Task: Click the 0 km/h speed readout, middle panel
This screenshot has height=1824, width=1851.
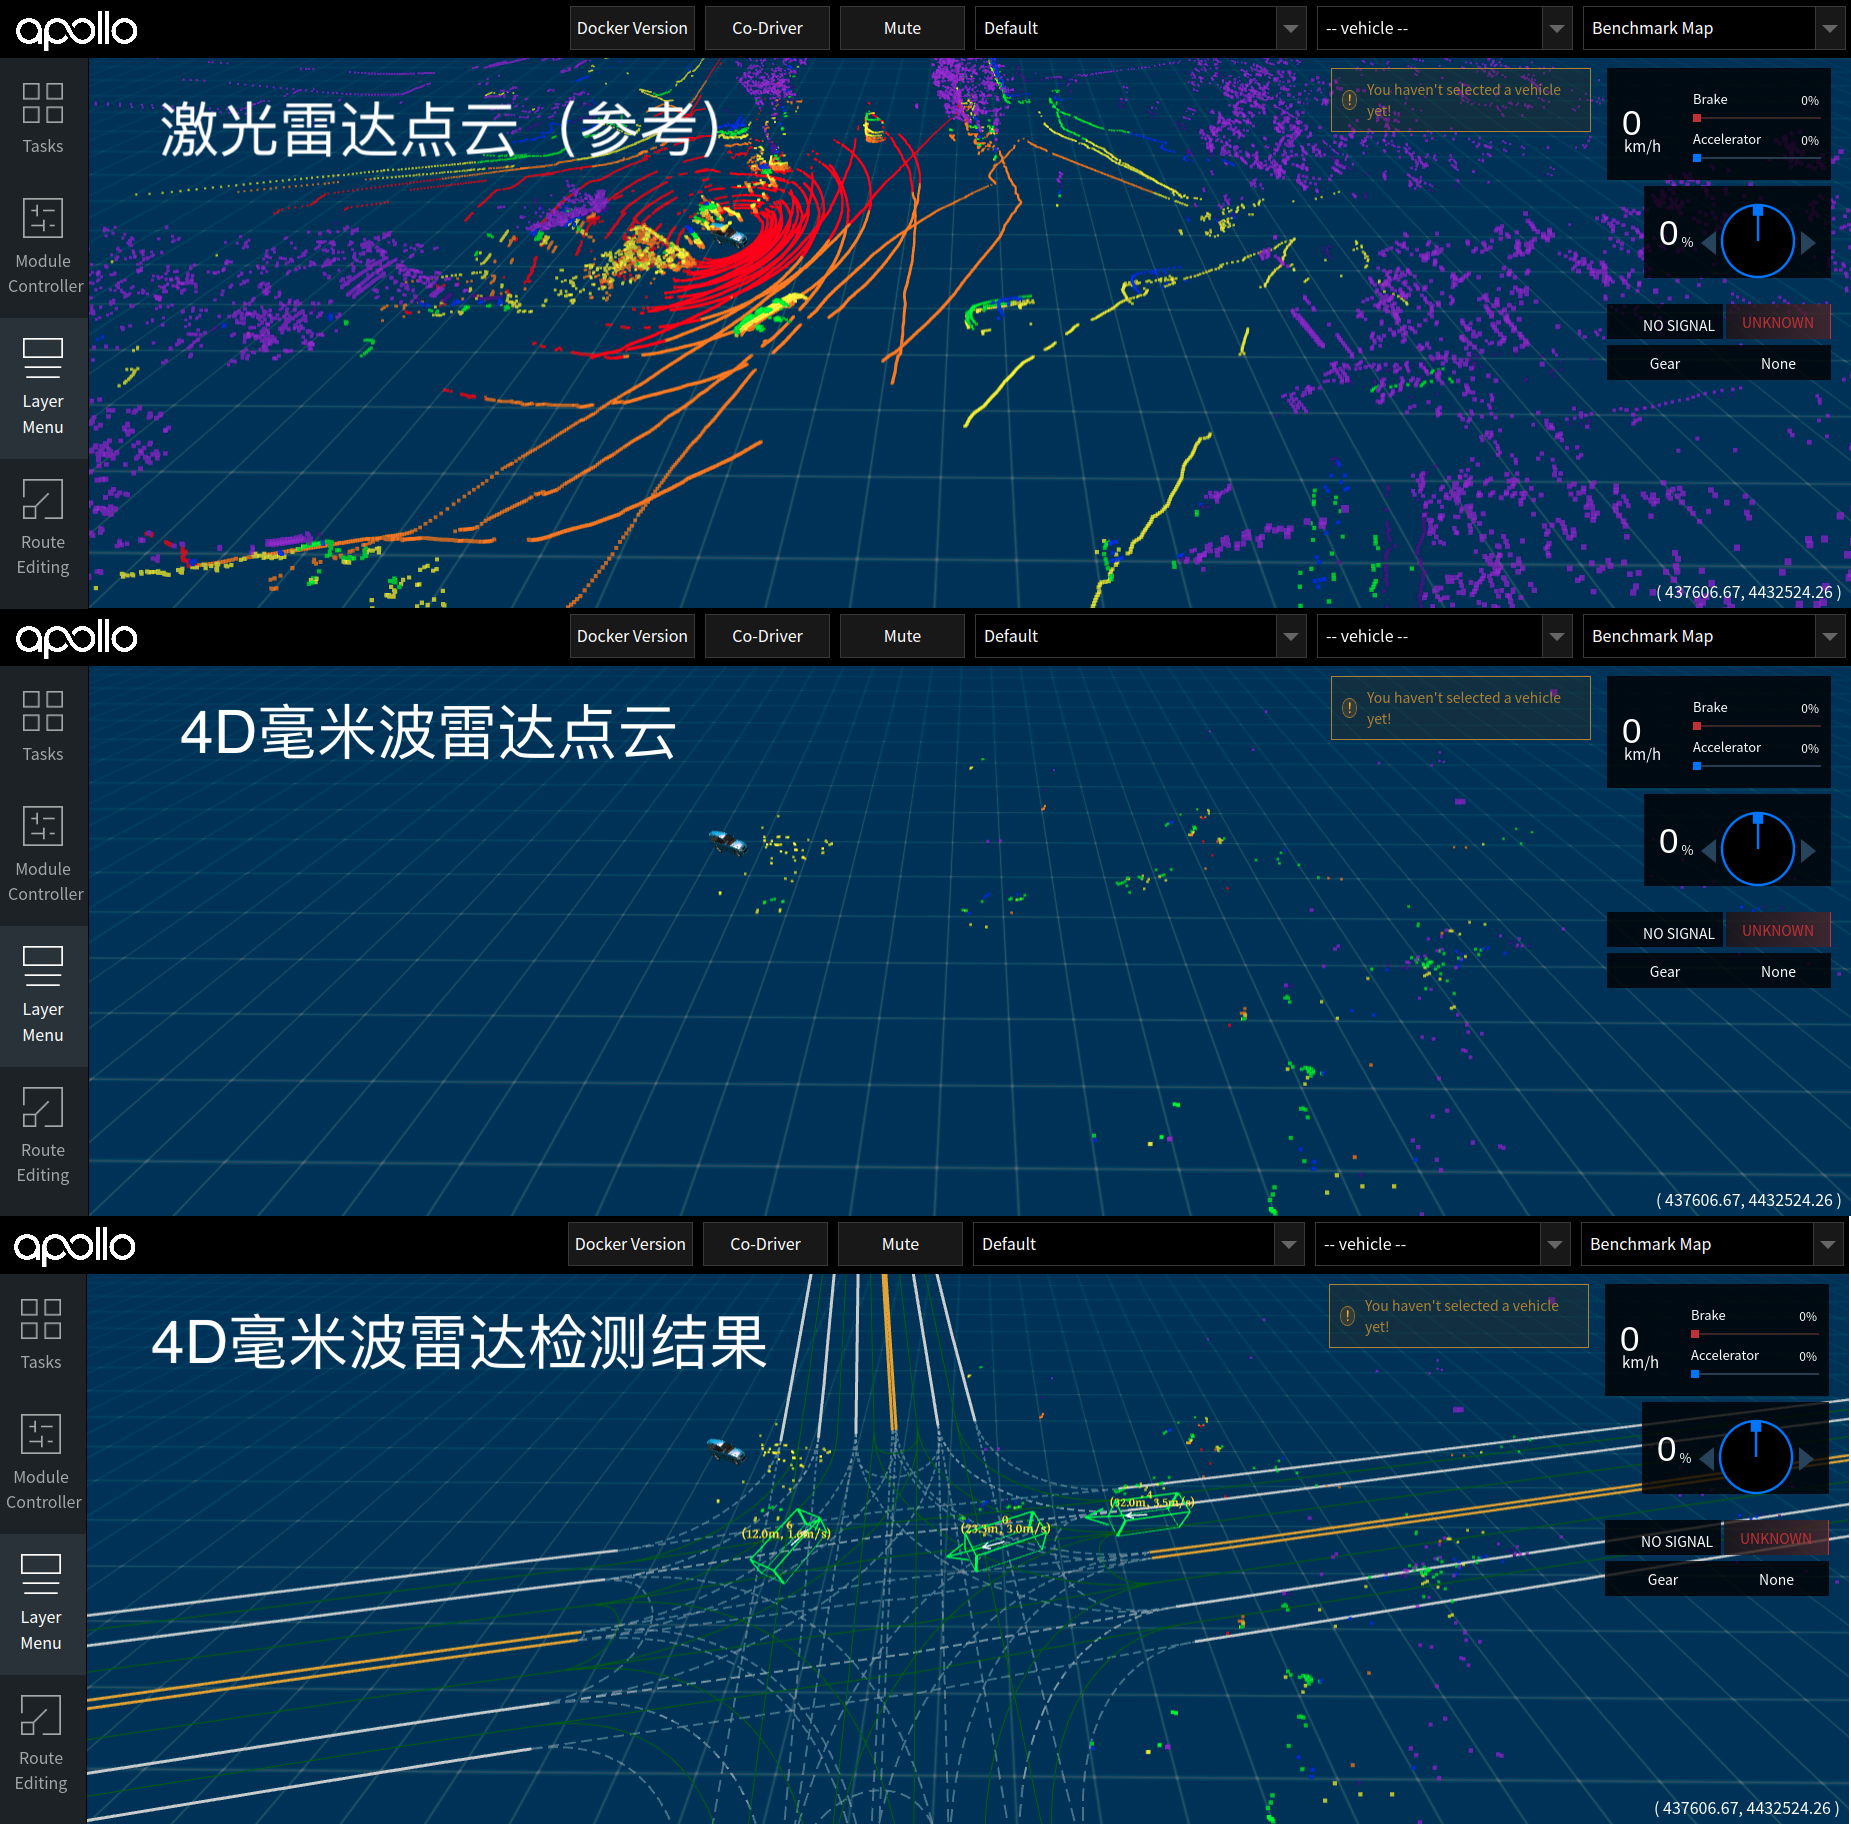Action: 1641,740
